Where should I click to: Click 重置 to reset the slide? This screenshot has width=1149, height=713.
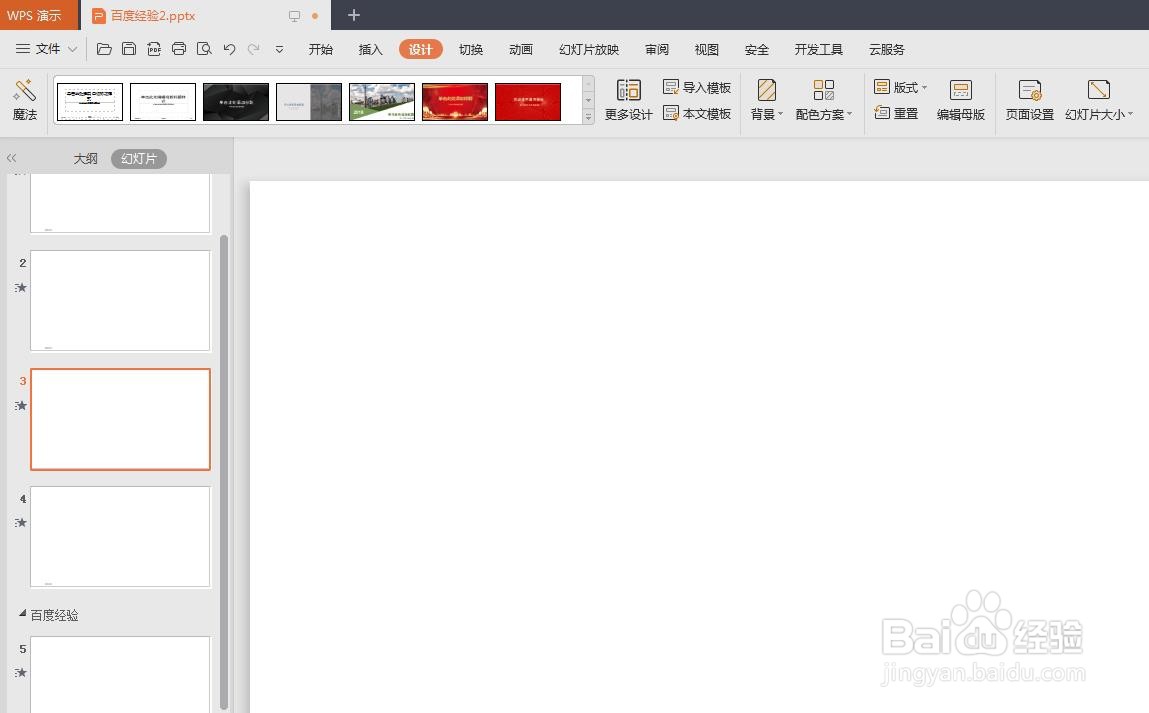coord(896,114)
